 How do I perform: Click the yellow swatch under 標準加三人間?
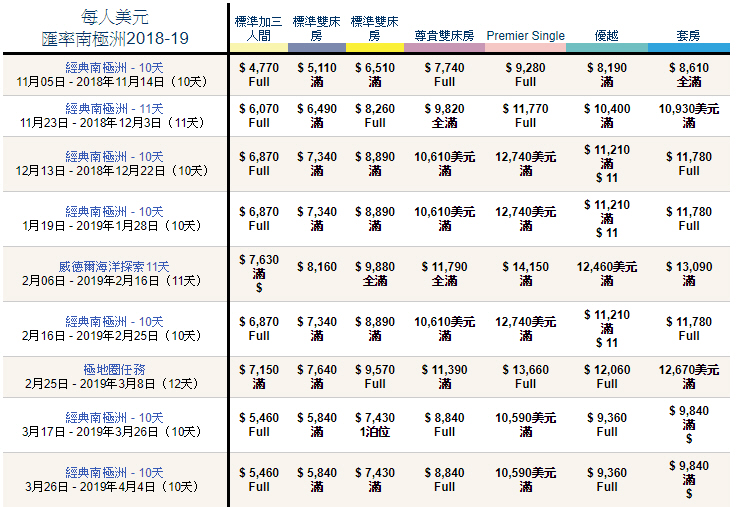coord(259,48)
